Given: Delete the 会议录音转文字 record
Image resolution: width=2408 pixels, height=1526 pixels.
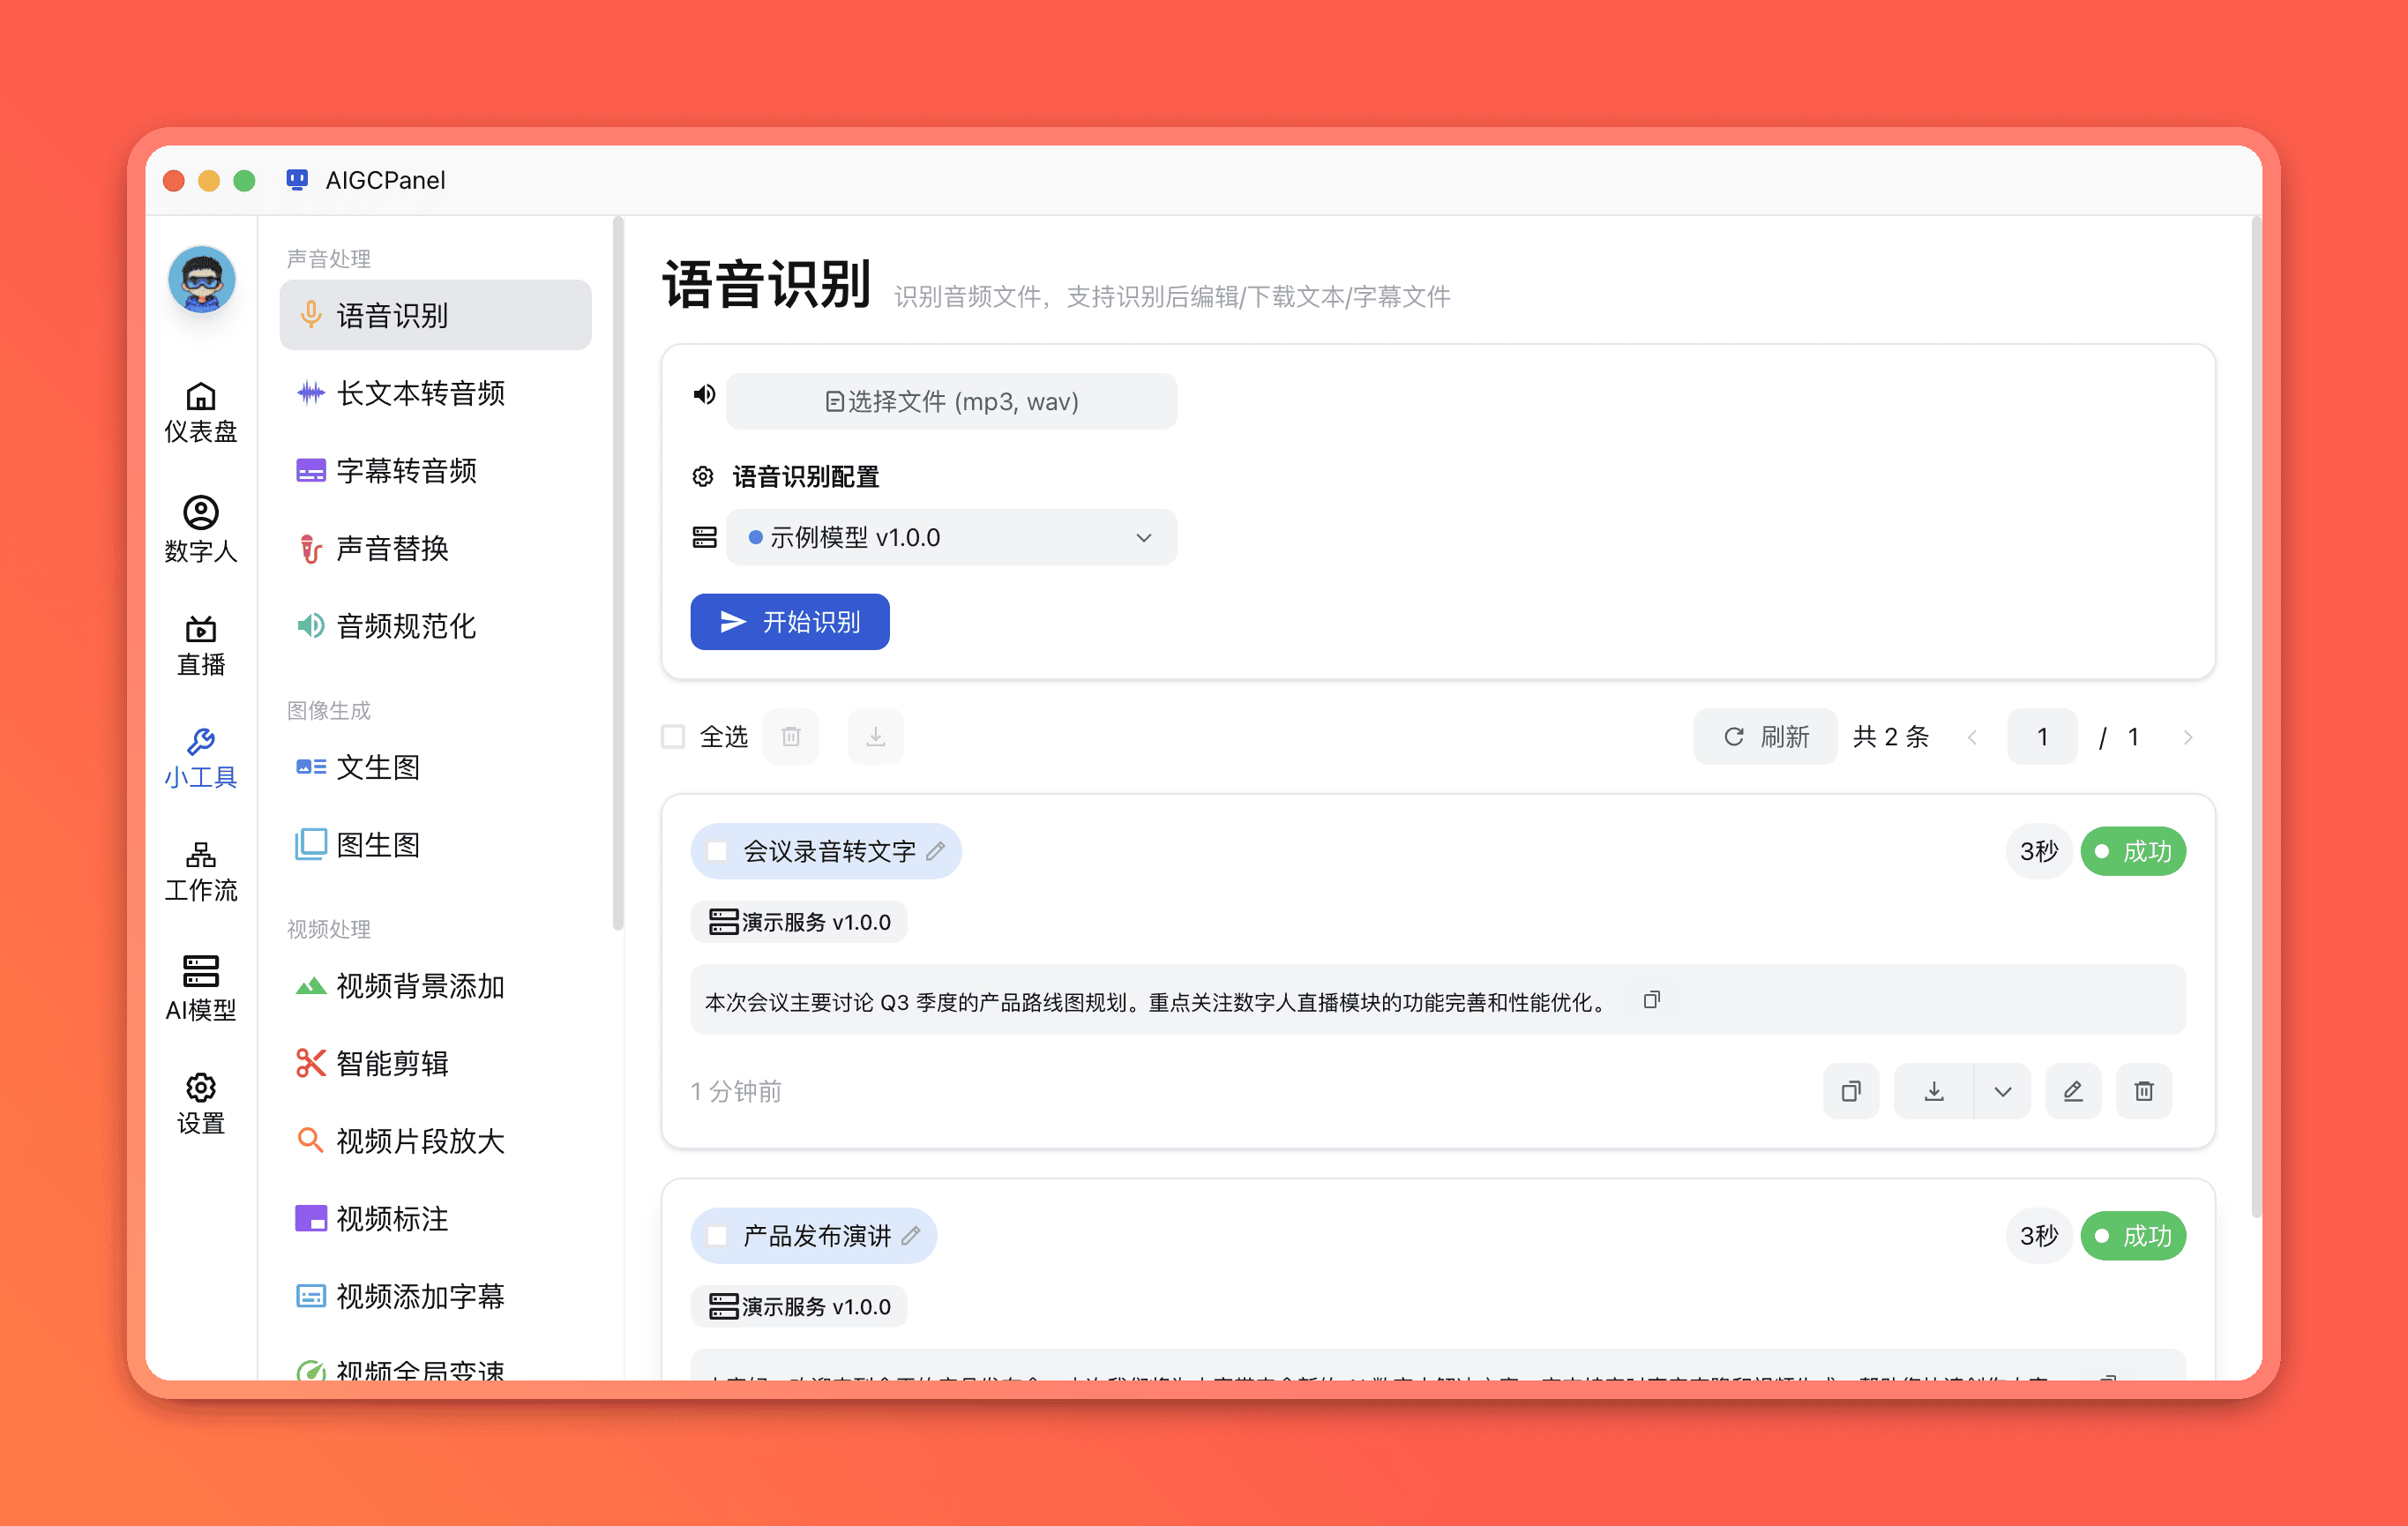Looking at the screenshot, I should tap(2144, 1091).
